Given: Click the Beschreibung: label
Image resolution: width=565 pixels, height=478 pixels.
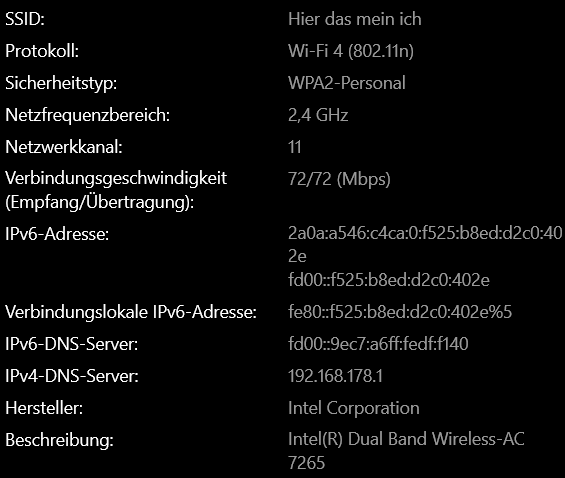Looking at the screenshot, I should click(x=59, y=440).
